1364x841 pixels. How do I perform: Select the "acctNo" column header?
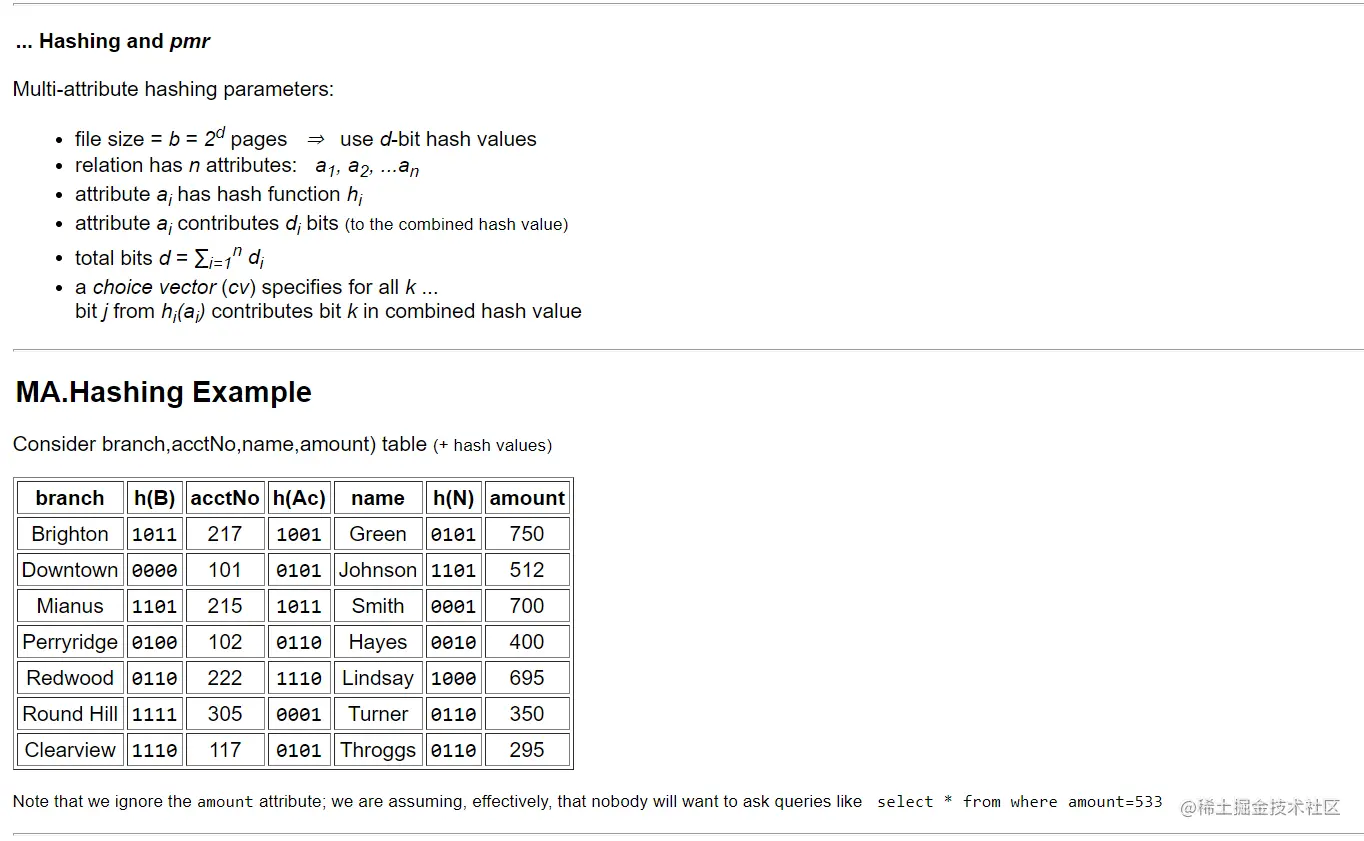pyautogui.click(x=225, y=498)
